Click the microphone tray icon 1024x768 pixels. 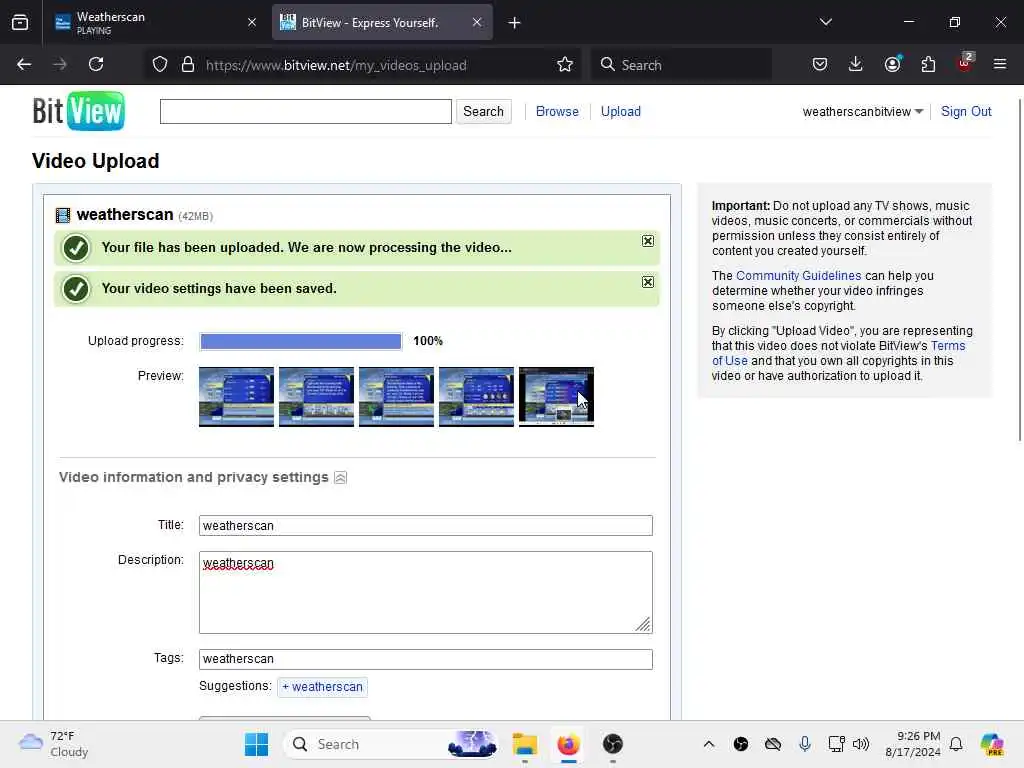click(805, 744)
